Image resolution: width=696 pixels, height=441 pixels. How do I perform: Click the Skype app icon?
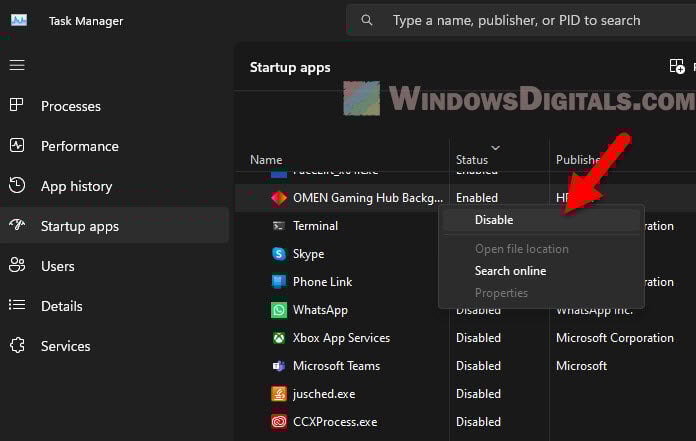[x=279, y=254]
